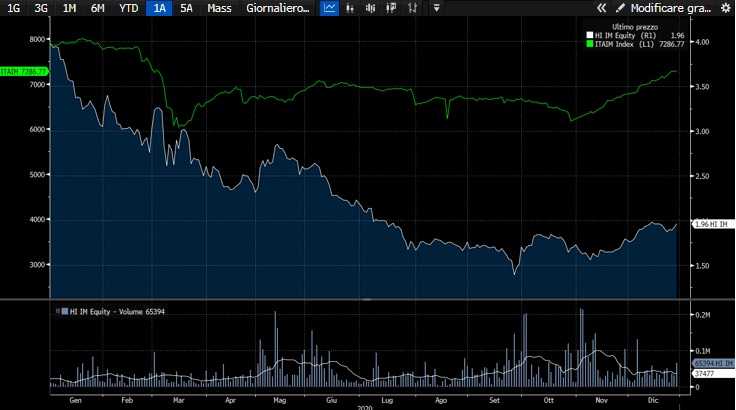Select Mass maximum range tab
The image size is (736, 410).
click(x=219, y=8)
